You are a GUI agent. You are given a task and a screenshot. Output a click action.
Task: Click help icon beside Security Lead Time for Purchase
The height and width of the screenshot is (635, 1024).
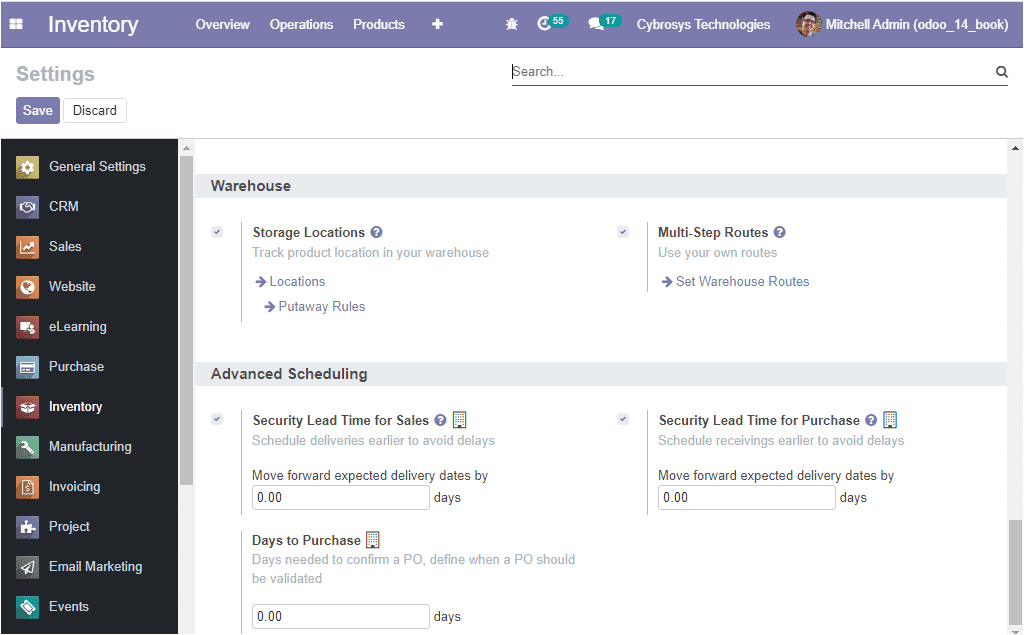point(871,420)
